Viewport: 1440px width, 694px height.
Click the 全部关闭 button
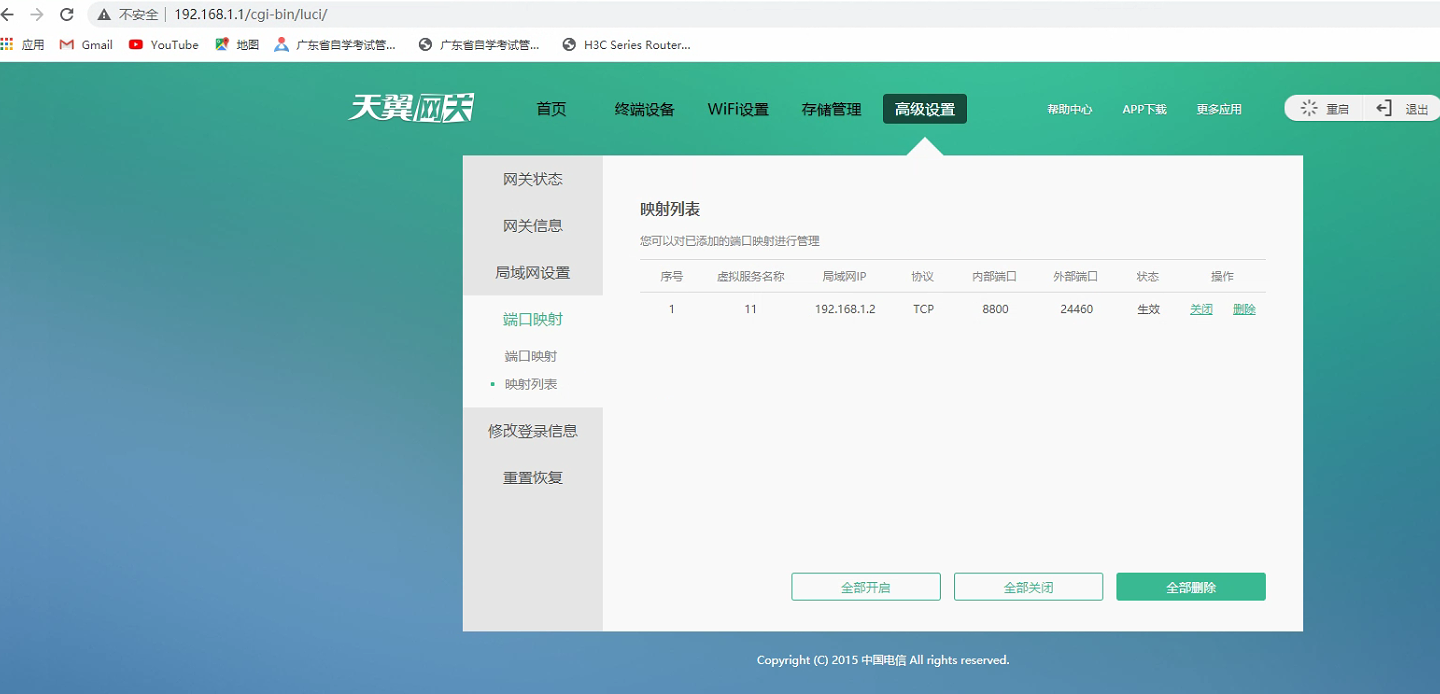[x=1029, y=587]
